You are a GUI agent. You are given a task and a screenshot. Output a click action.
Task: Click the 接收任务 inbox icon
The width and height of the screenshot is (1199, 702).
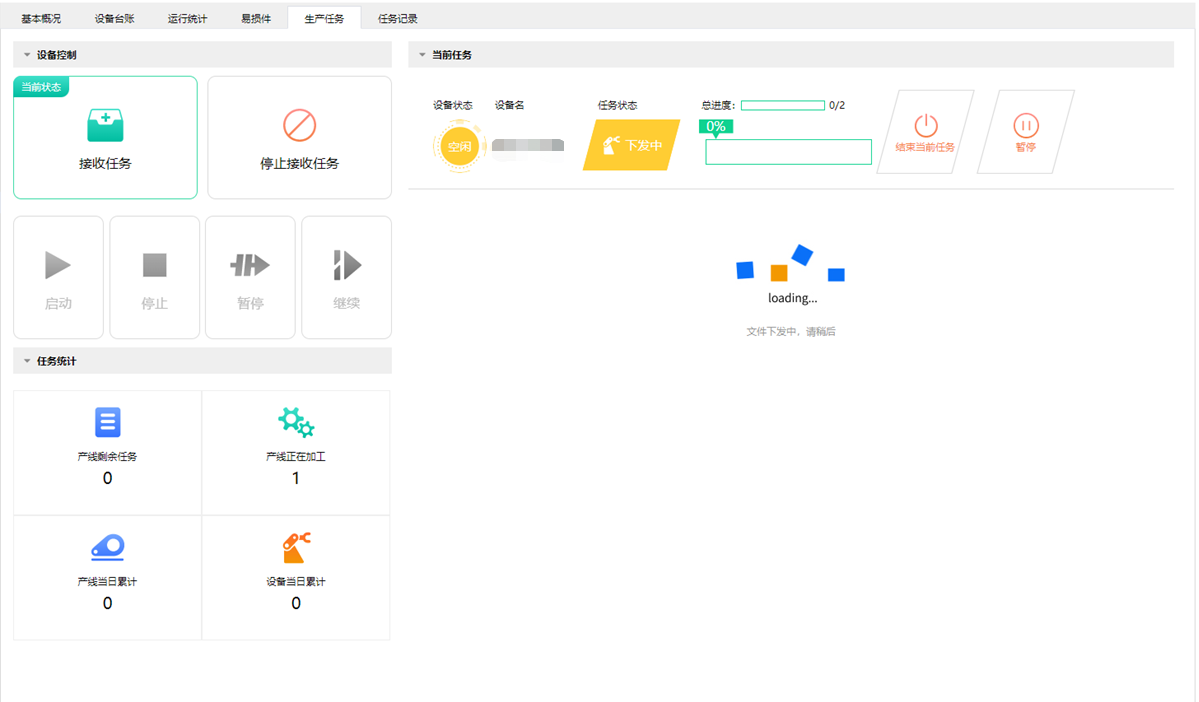click(105, 126)
